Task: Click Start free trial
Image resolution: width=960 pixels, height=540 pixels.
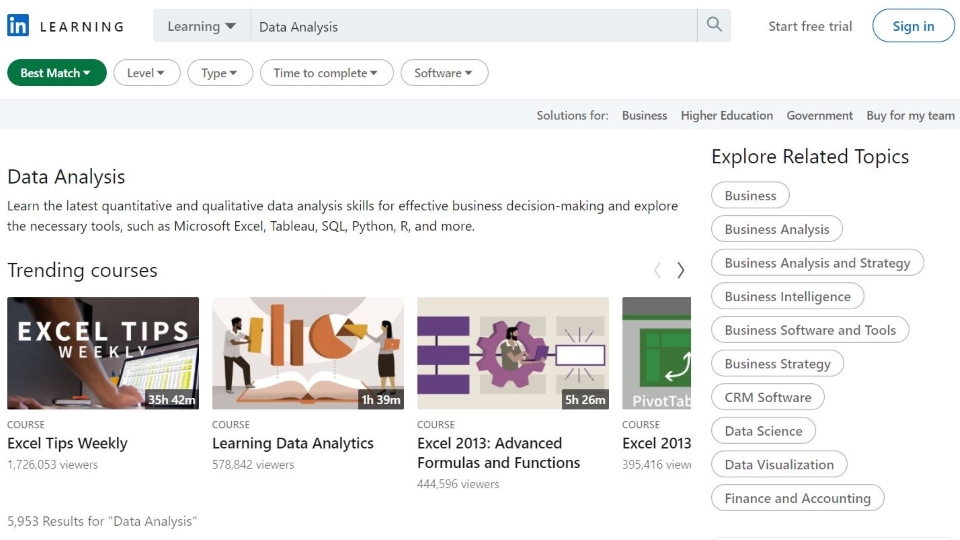Action: pos(810,26)
